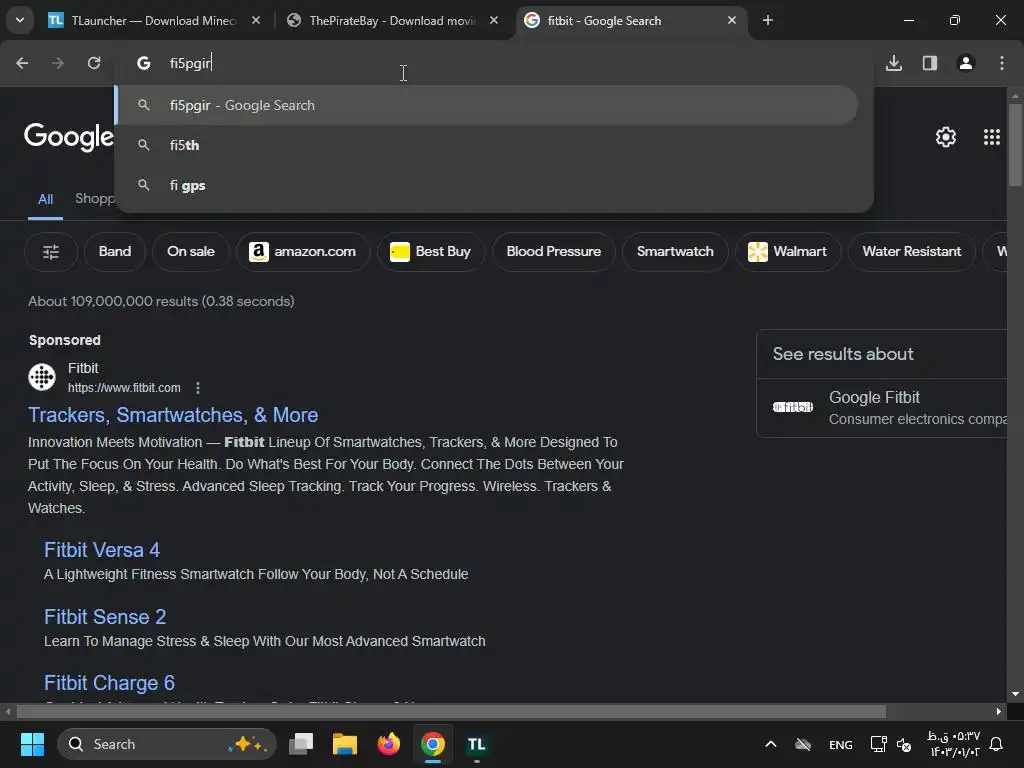Viewport: 1024px width, 768px height.
Task: Open the all filters sliders chip
Action: 51,251
